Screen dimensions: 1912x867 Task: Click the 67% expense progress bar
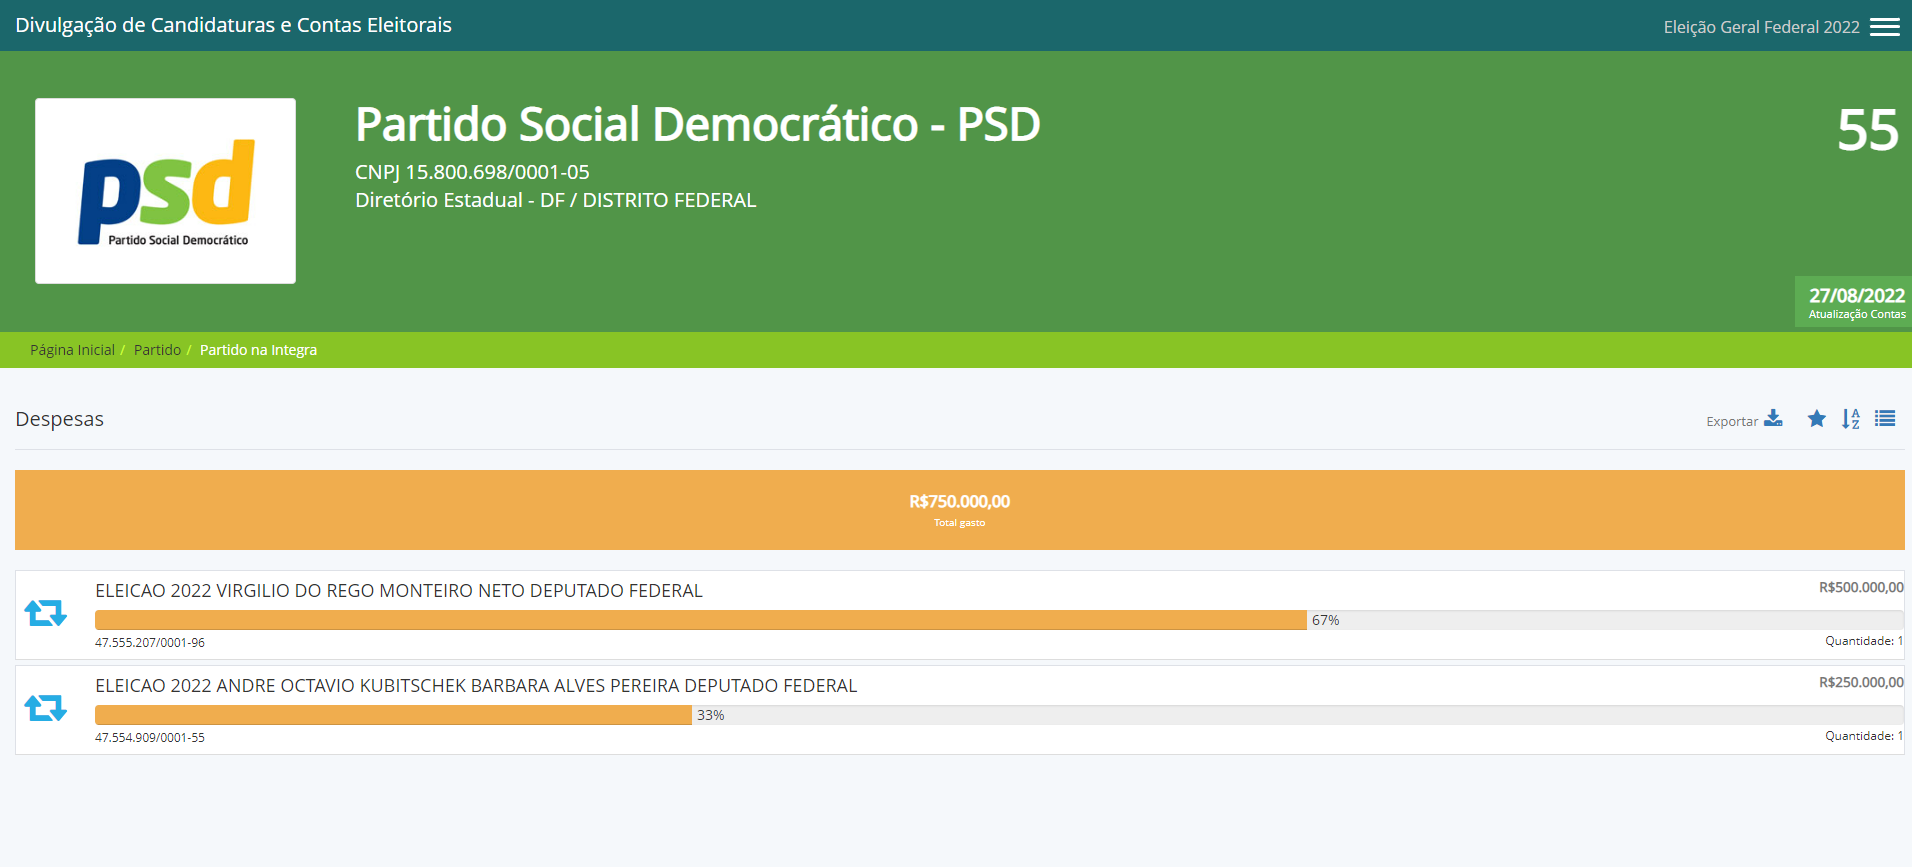tap(700, 620)
